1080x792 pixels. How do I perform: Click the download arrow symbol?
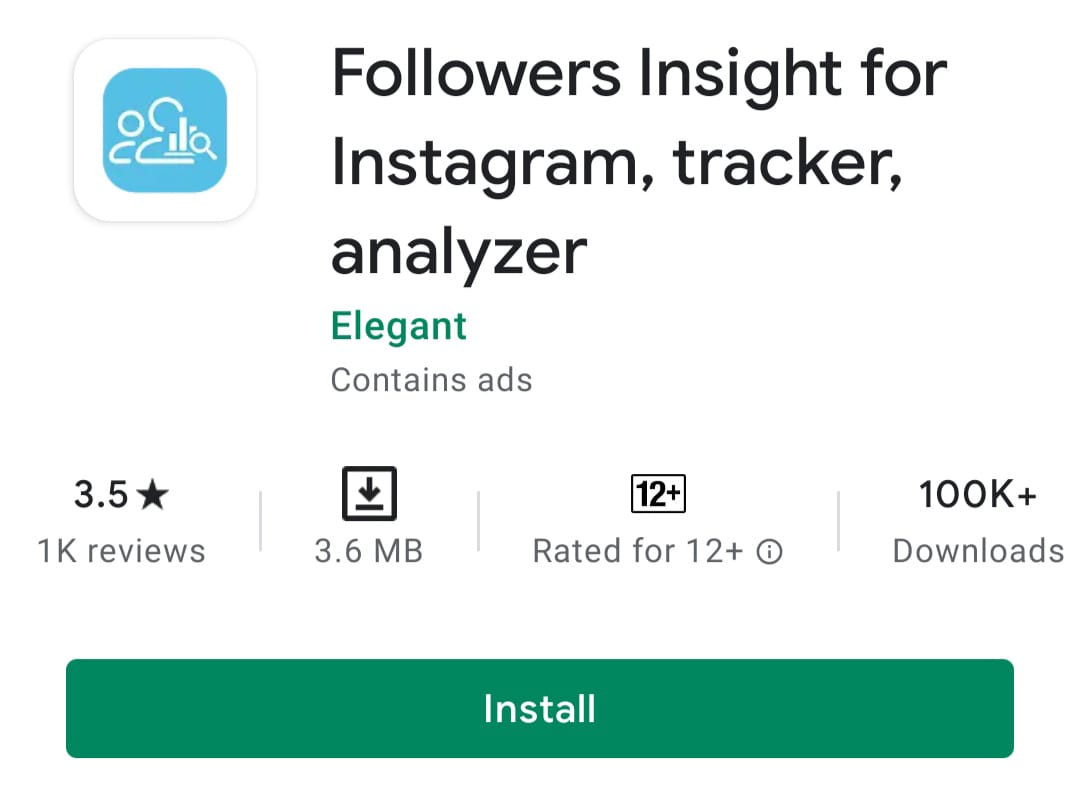[369, 493]
